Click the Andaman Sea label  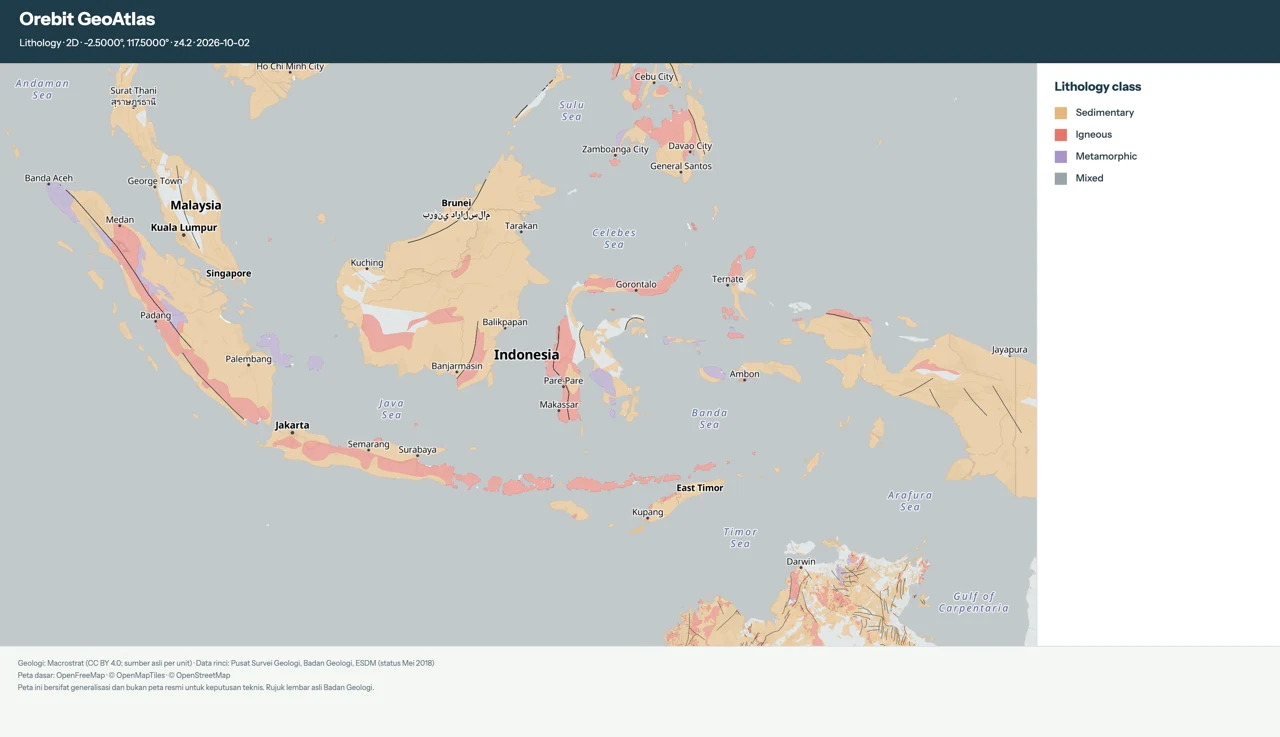tap(42, 89)
